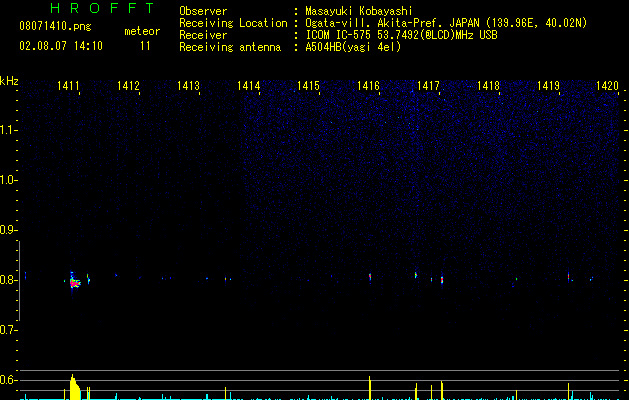Click the vertical gray frequency range bar
The height and width of the screenshot is (400, 629).
tap(19, 281)
